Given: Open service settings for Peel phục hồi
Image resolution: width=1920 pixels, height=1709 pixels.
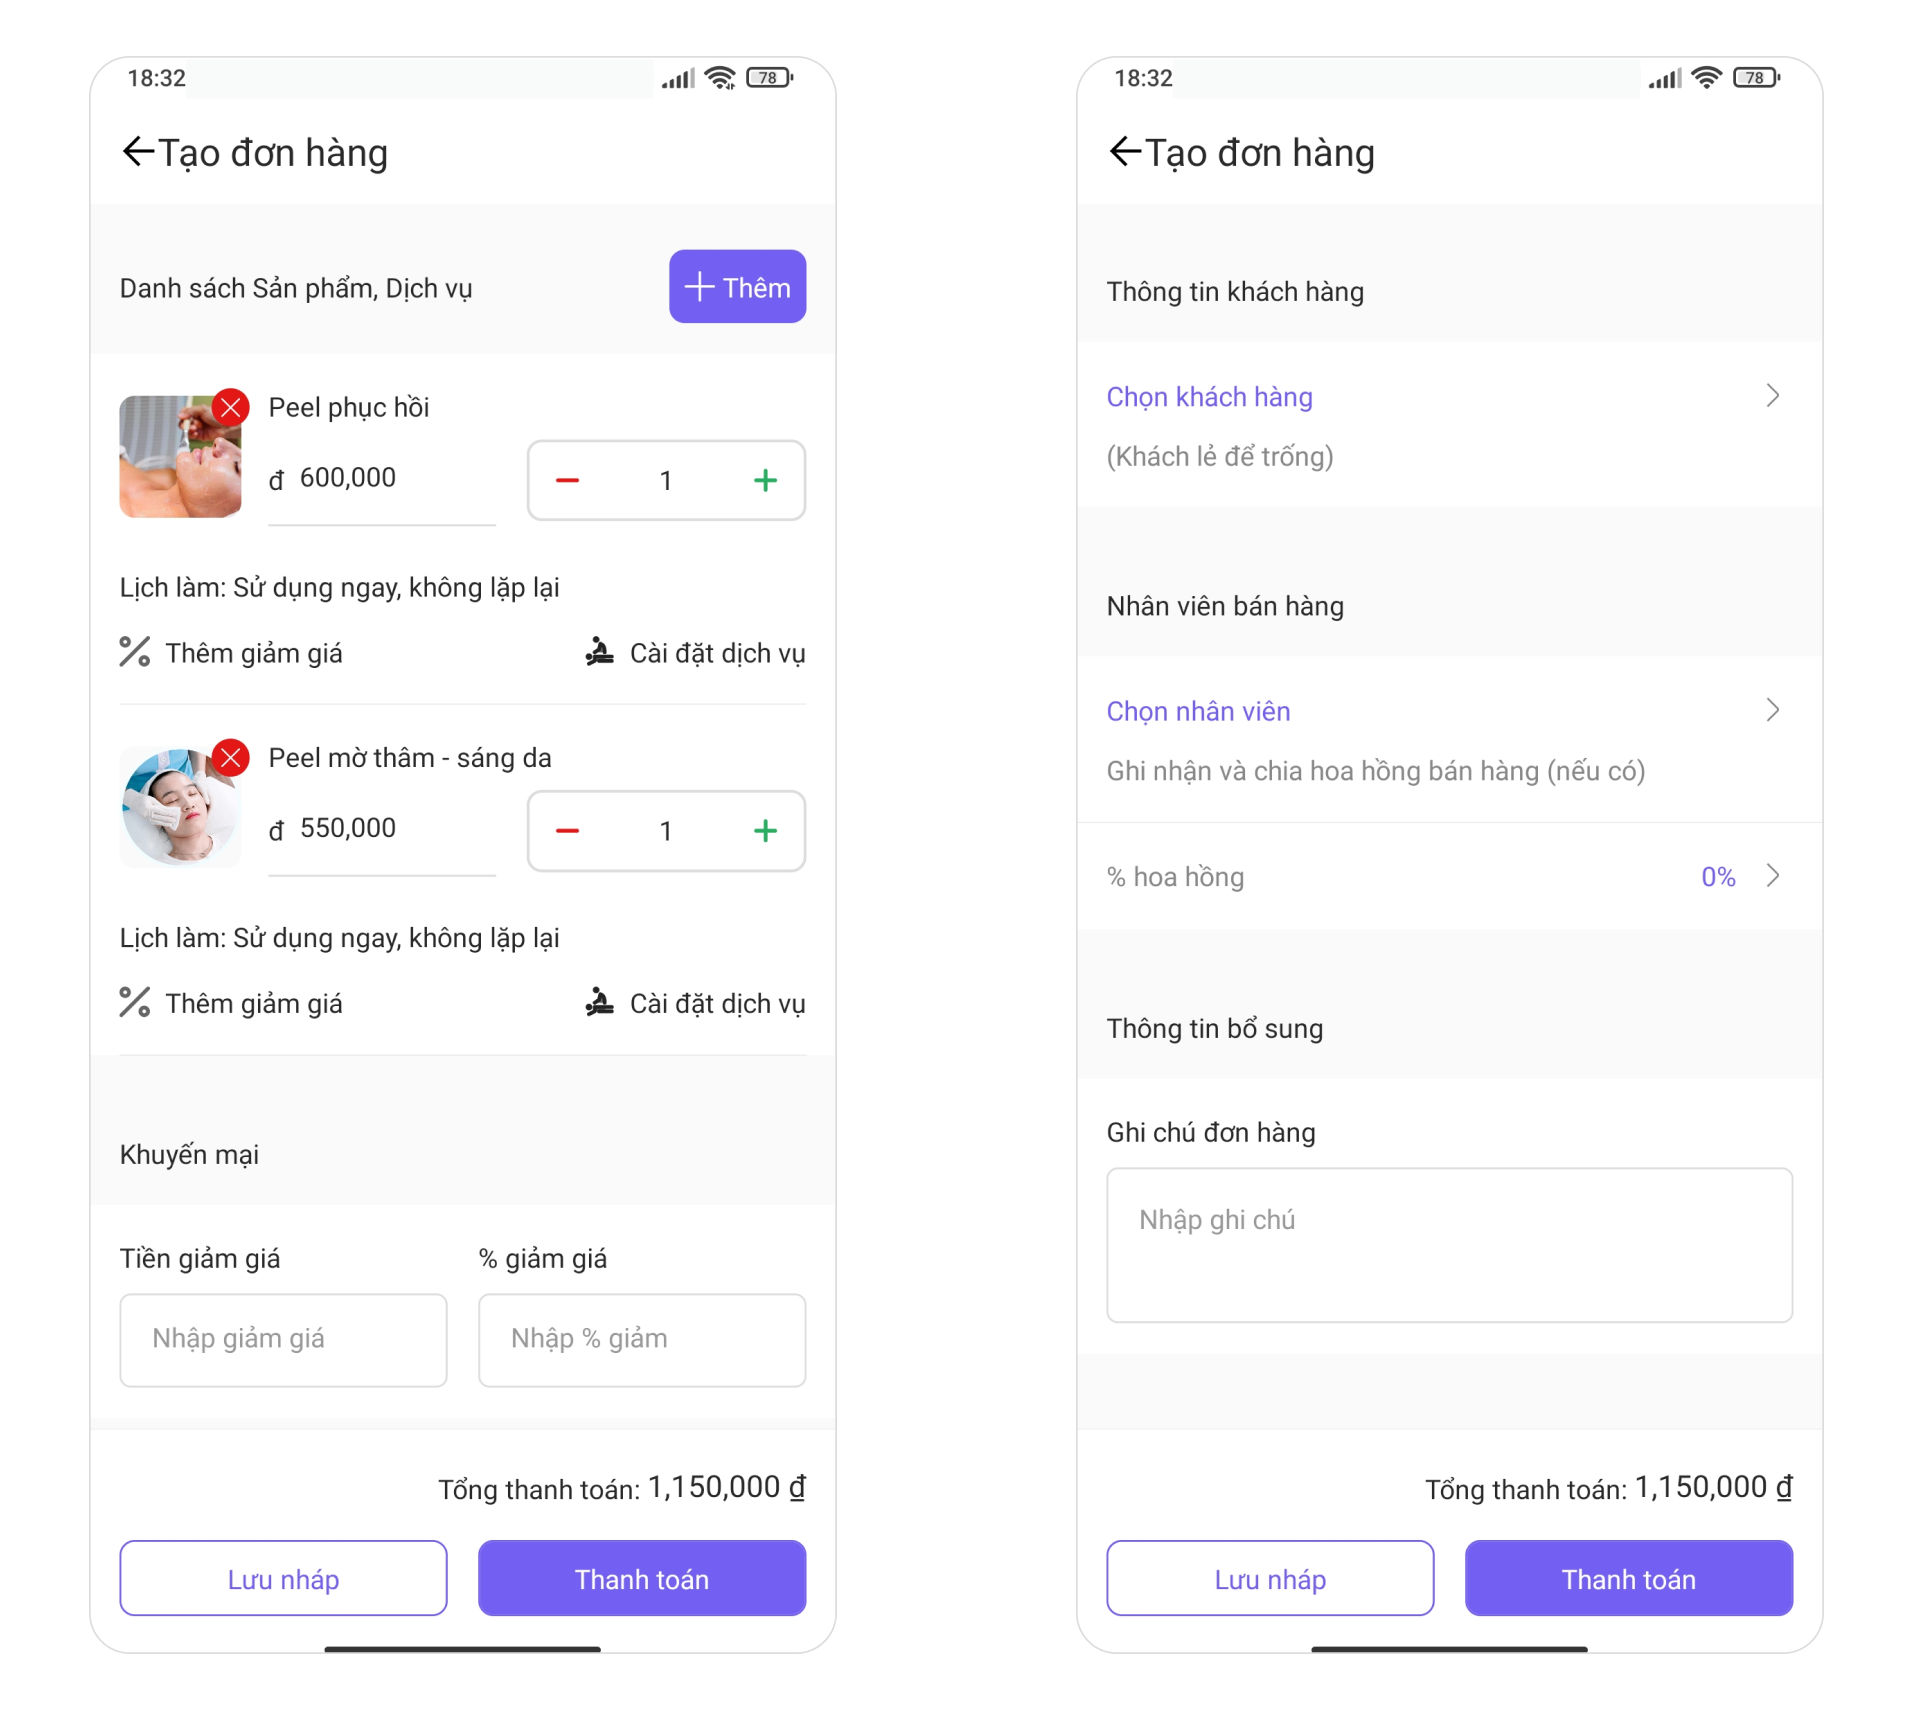Looking at the screenshot, I should point(695,653).
